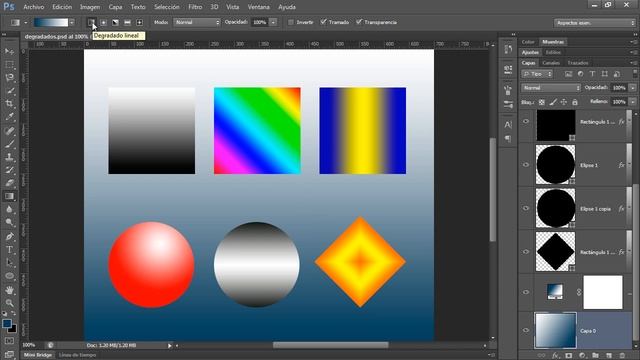Open the layer blend mode Normal dropdown
Image resolution: width=640 pixels, height=360 pixels.
coord(551,88)
